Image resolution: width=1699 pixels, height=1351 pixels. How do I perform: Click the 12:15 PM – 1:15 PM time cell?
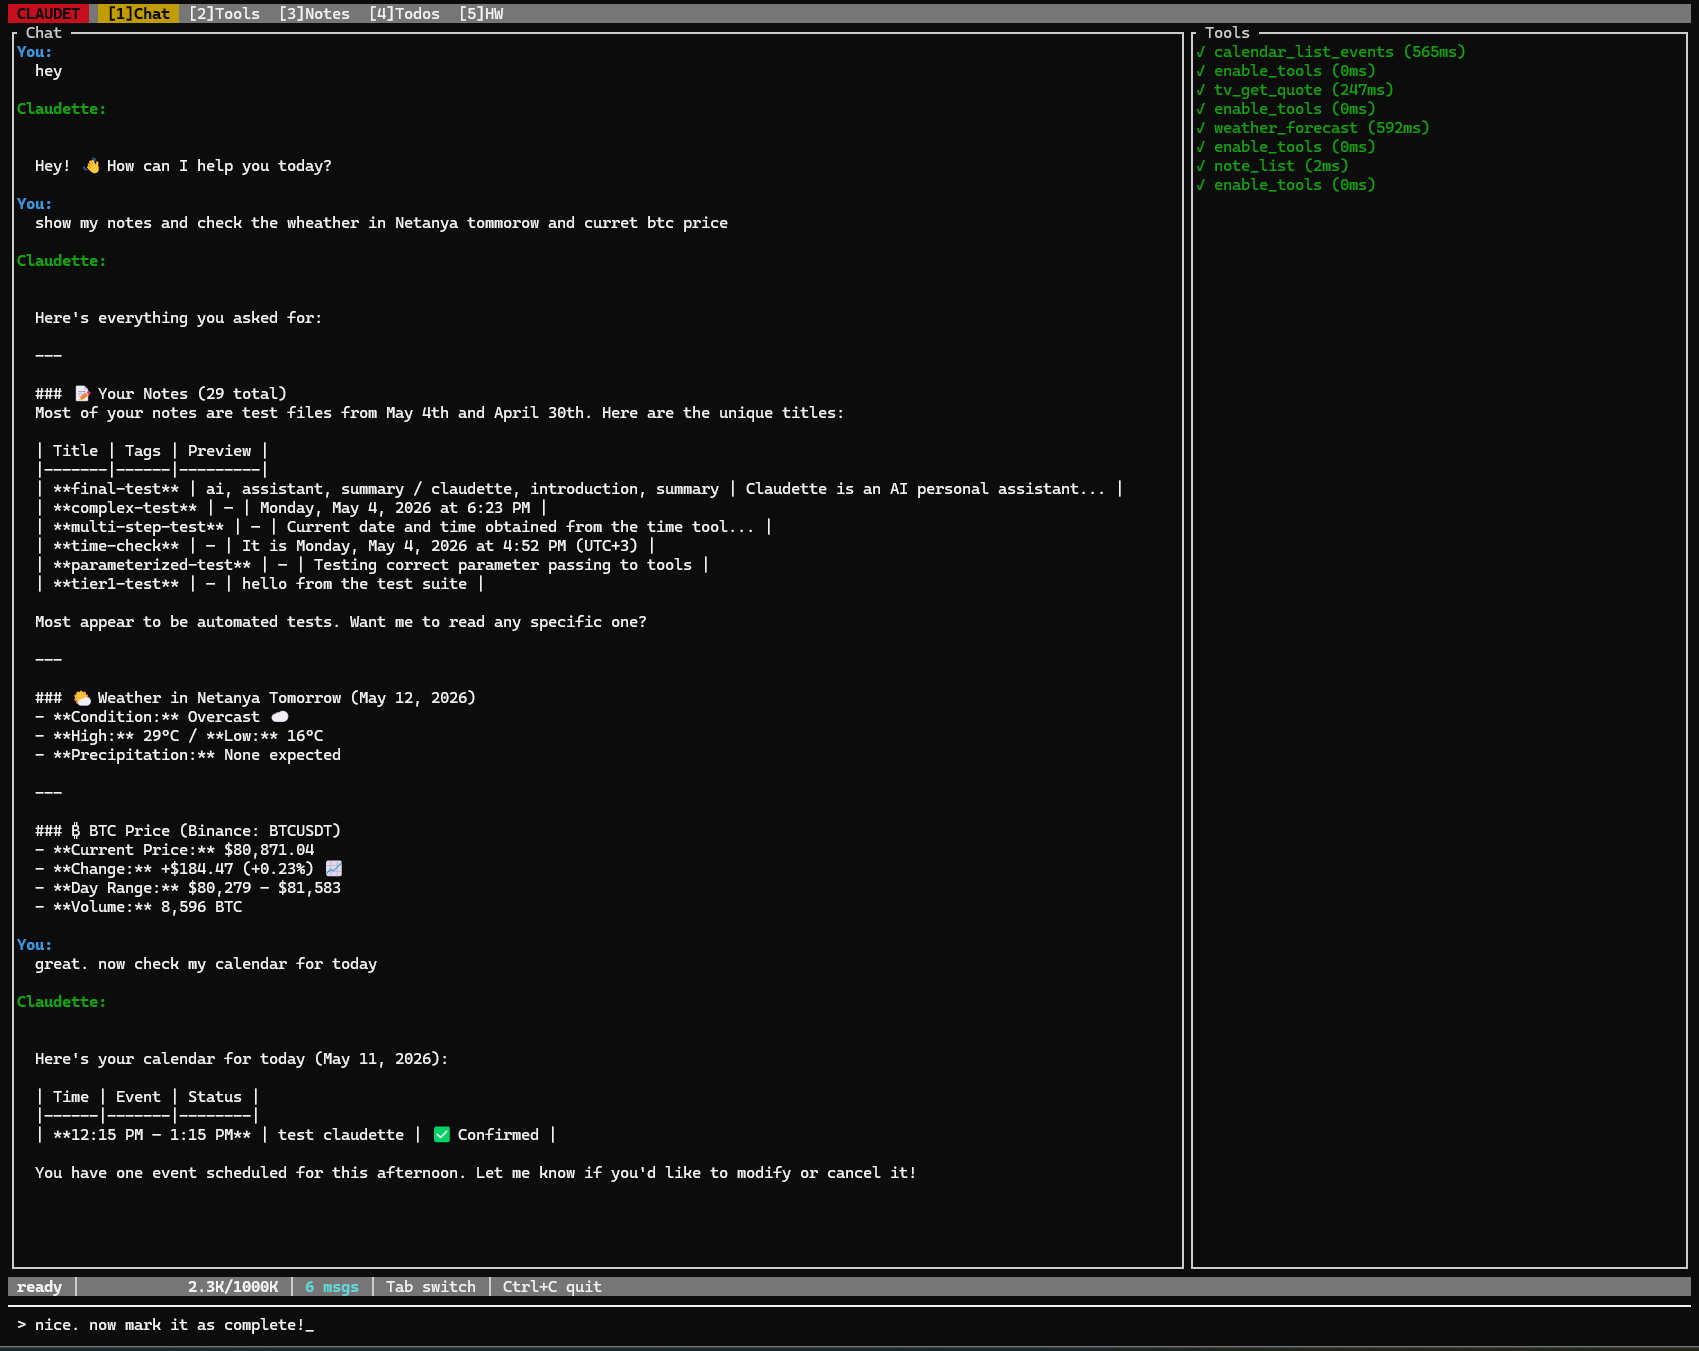(x=152, y=1135)
